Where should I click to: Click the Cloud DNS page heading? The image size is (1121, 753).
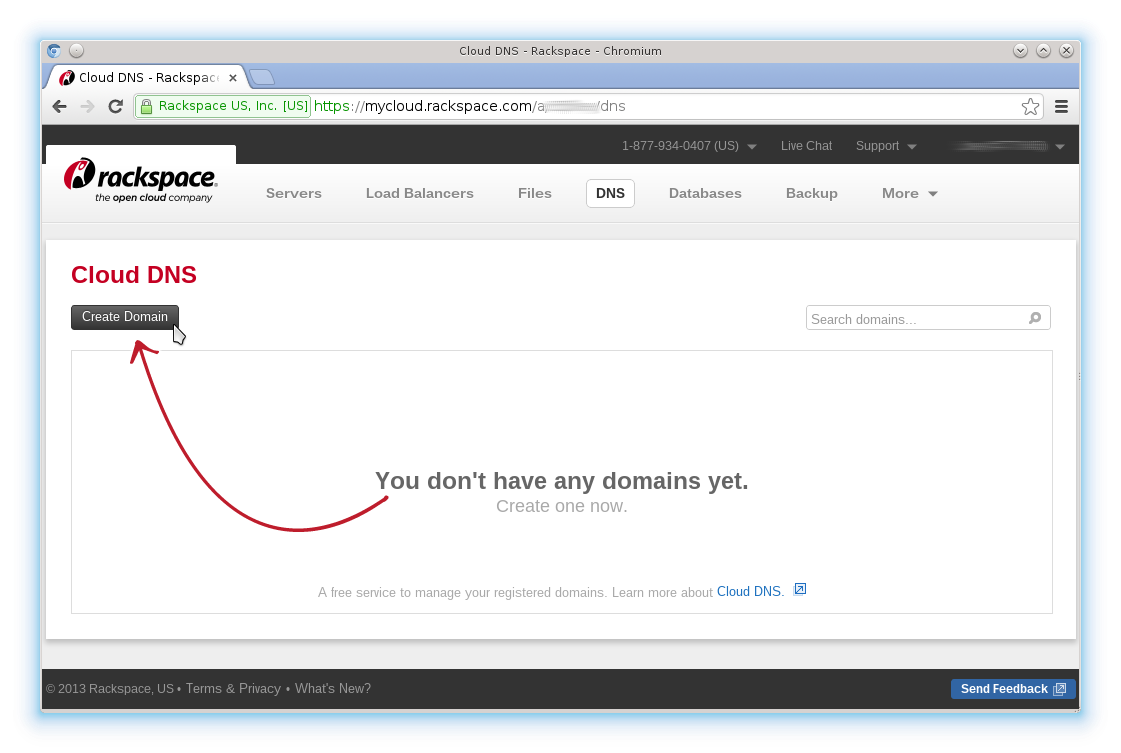(134, 275)
